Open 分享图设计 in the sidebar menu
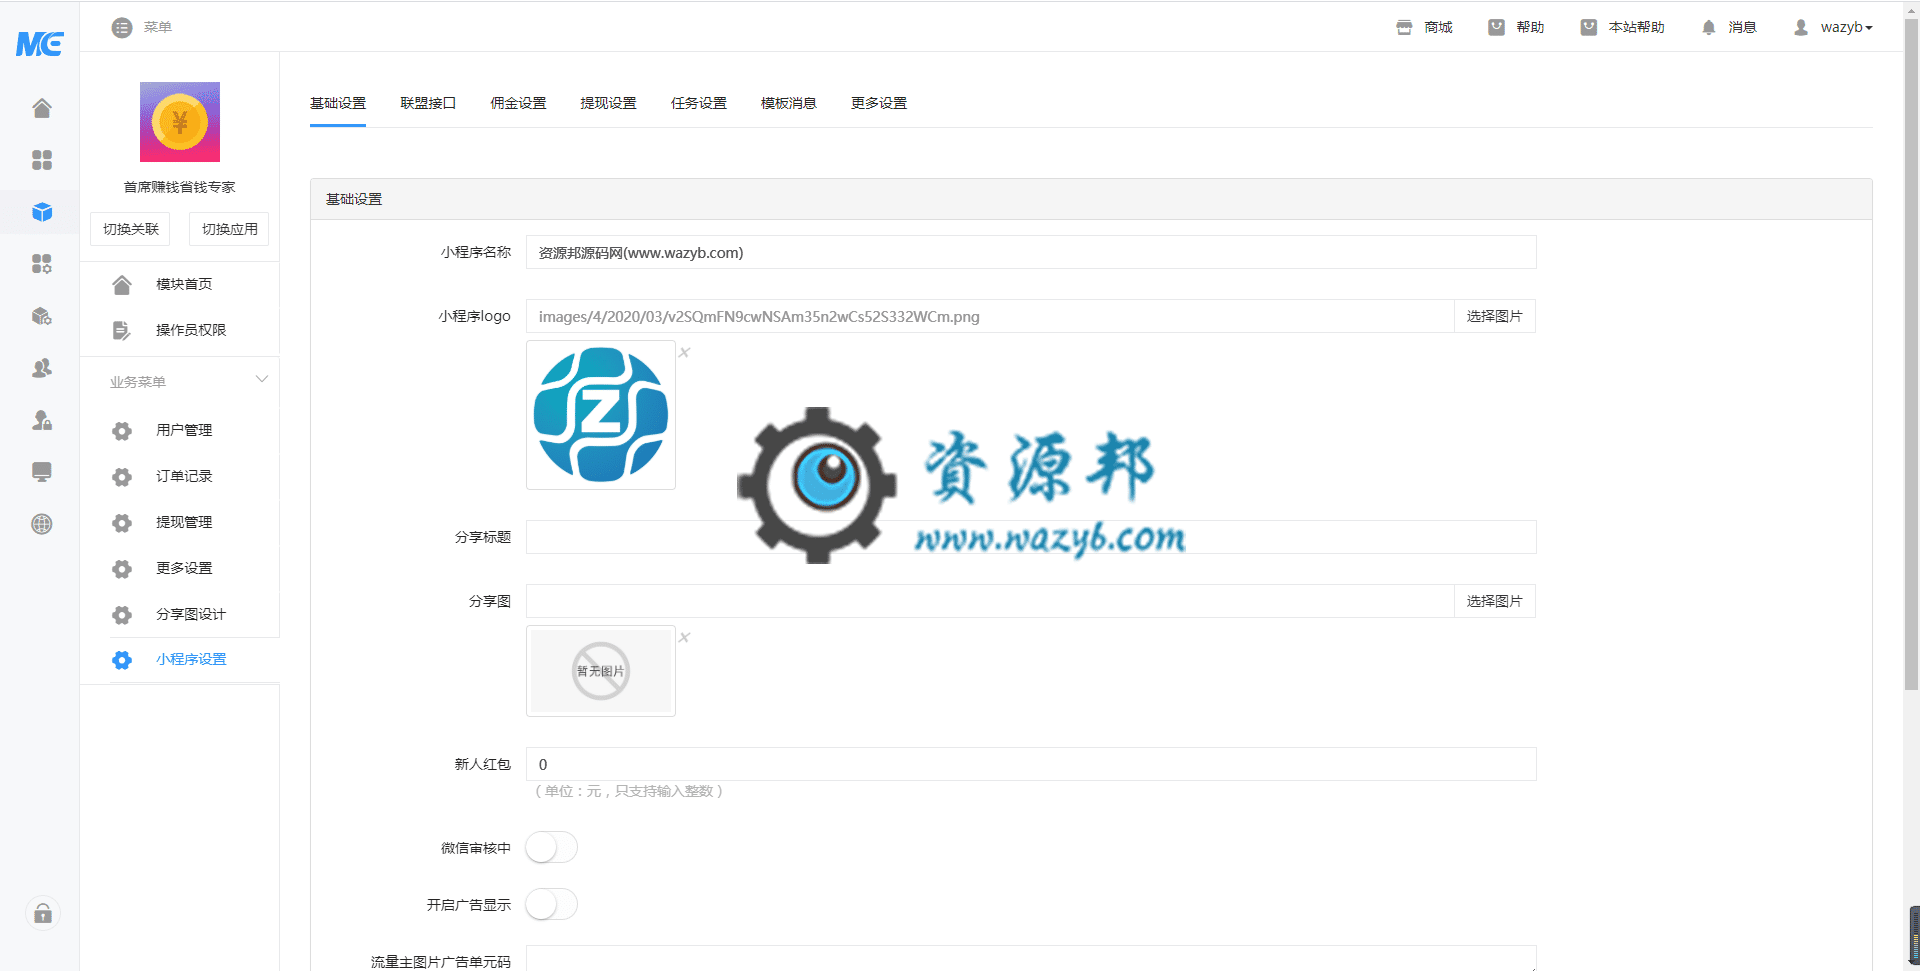The width and height of the screenshot is (1920, 971). click(191, 614)
